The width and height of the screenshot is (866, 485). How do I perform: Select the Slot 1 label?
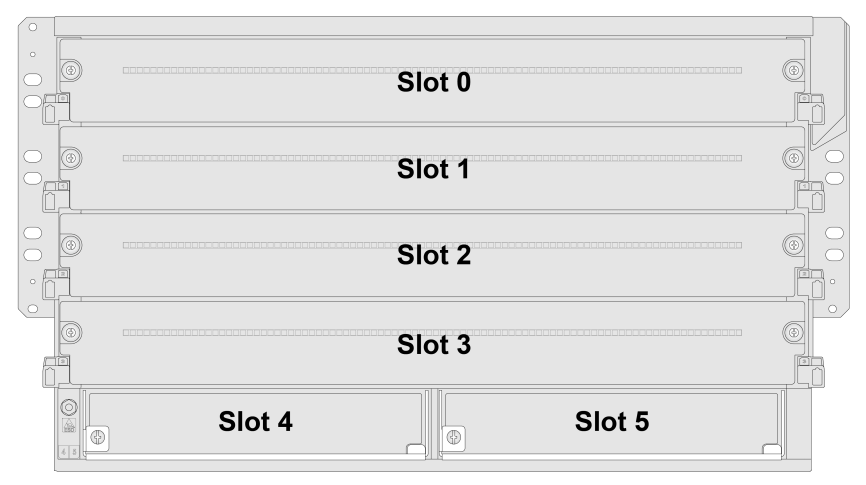click(433, 169)
